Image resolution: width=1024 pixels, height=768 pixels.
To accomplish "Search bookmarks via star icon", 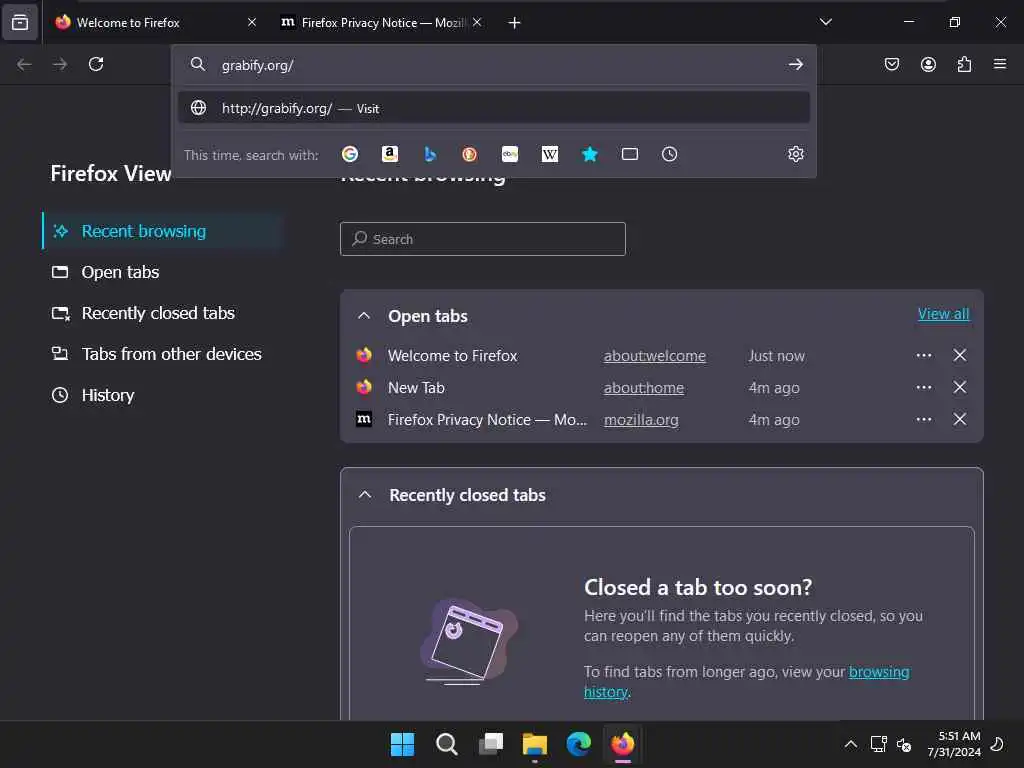I will click(590, 154).
